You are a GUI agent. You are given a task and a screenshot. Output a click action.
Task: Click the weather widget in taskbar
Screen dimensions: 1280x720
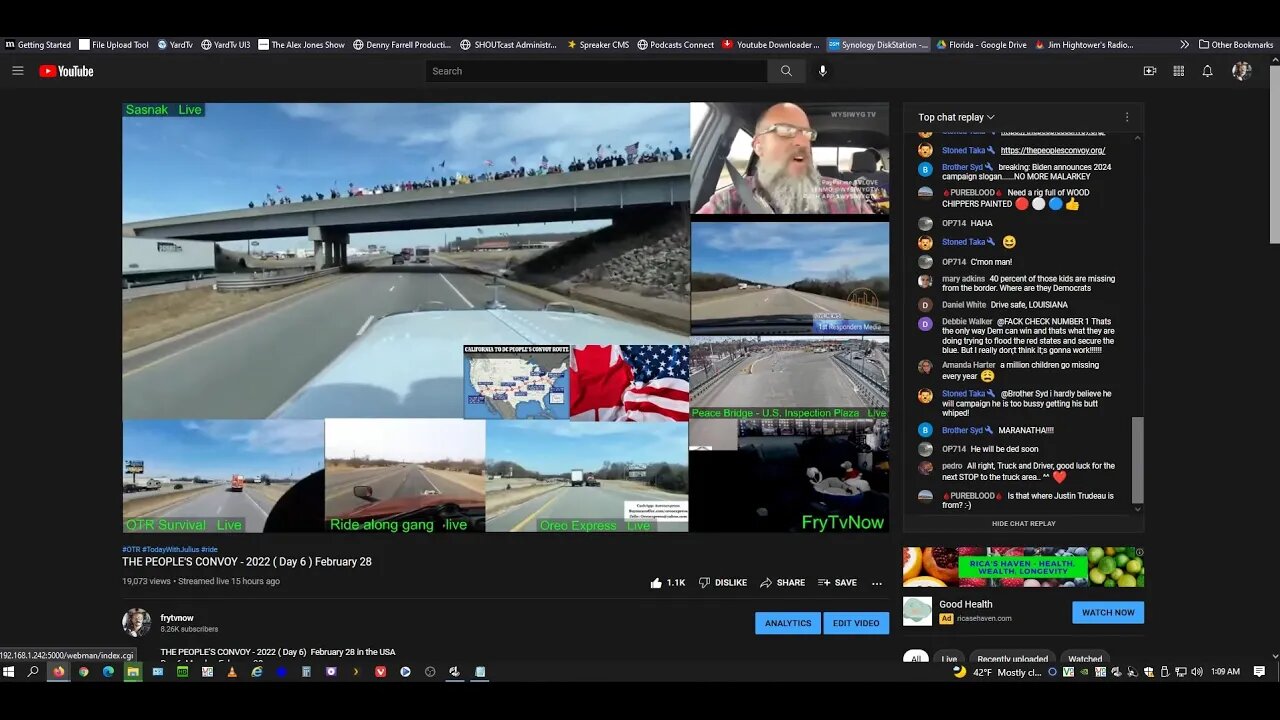998,672
